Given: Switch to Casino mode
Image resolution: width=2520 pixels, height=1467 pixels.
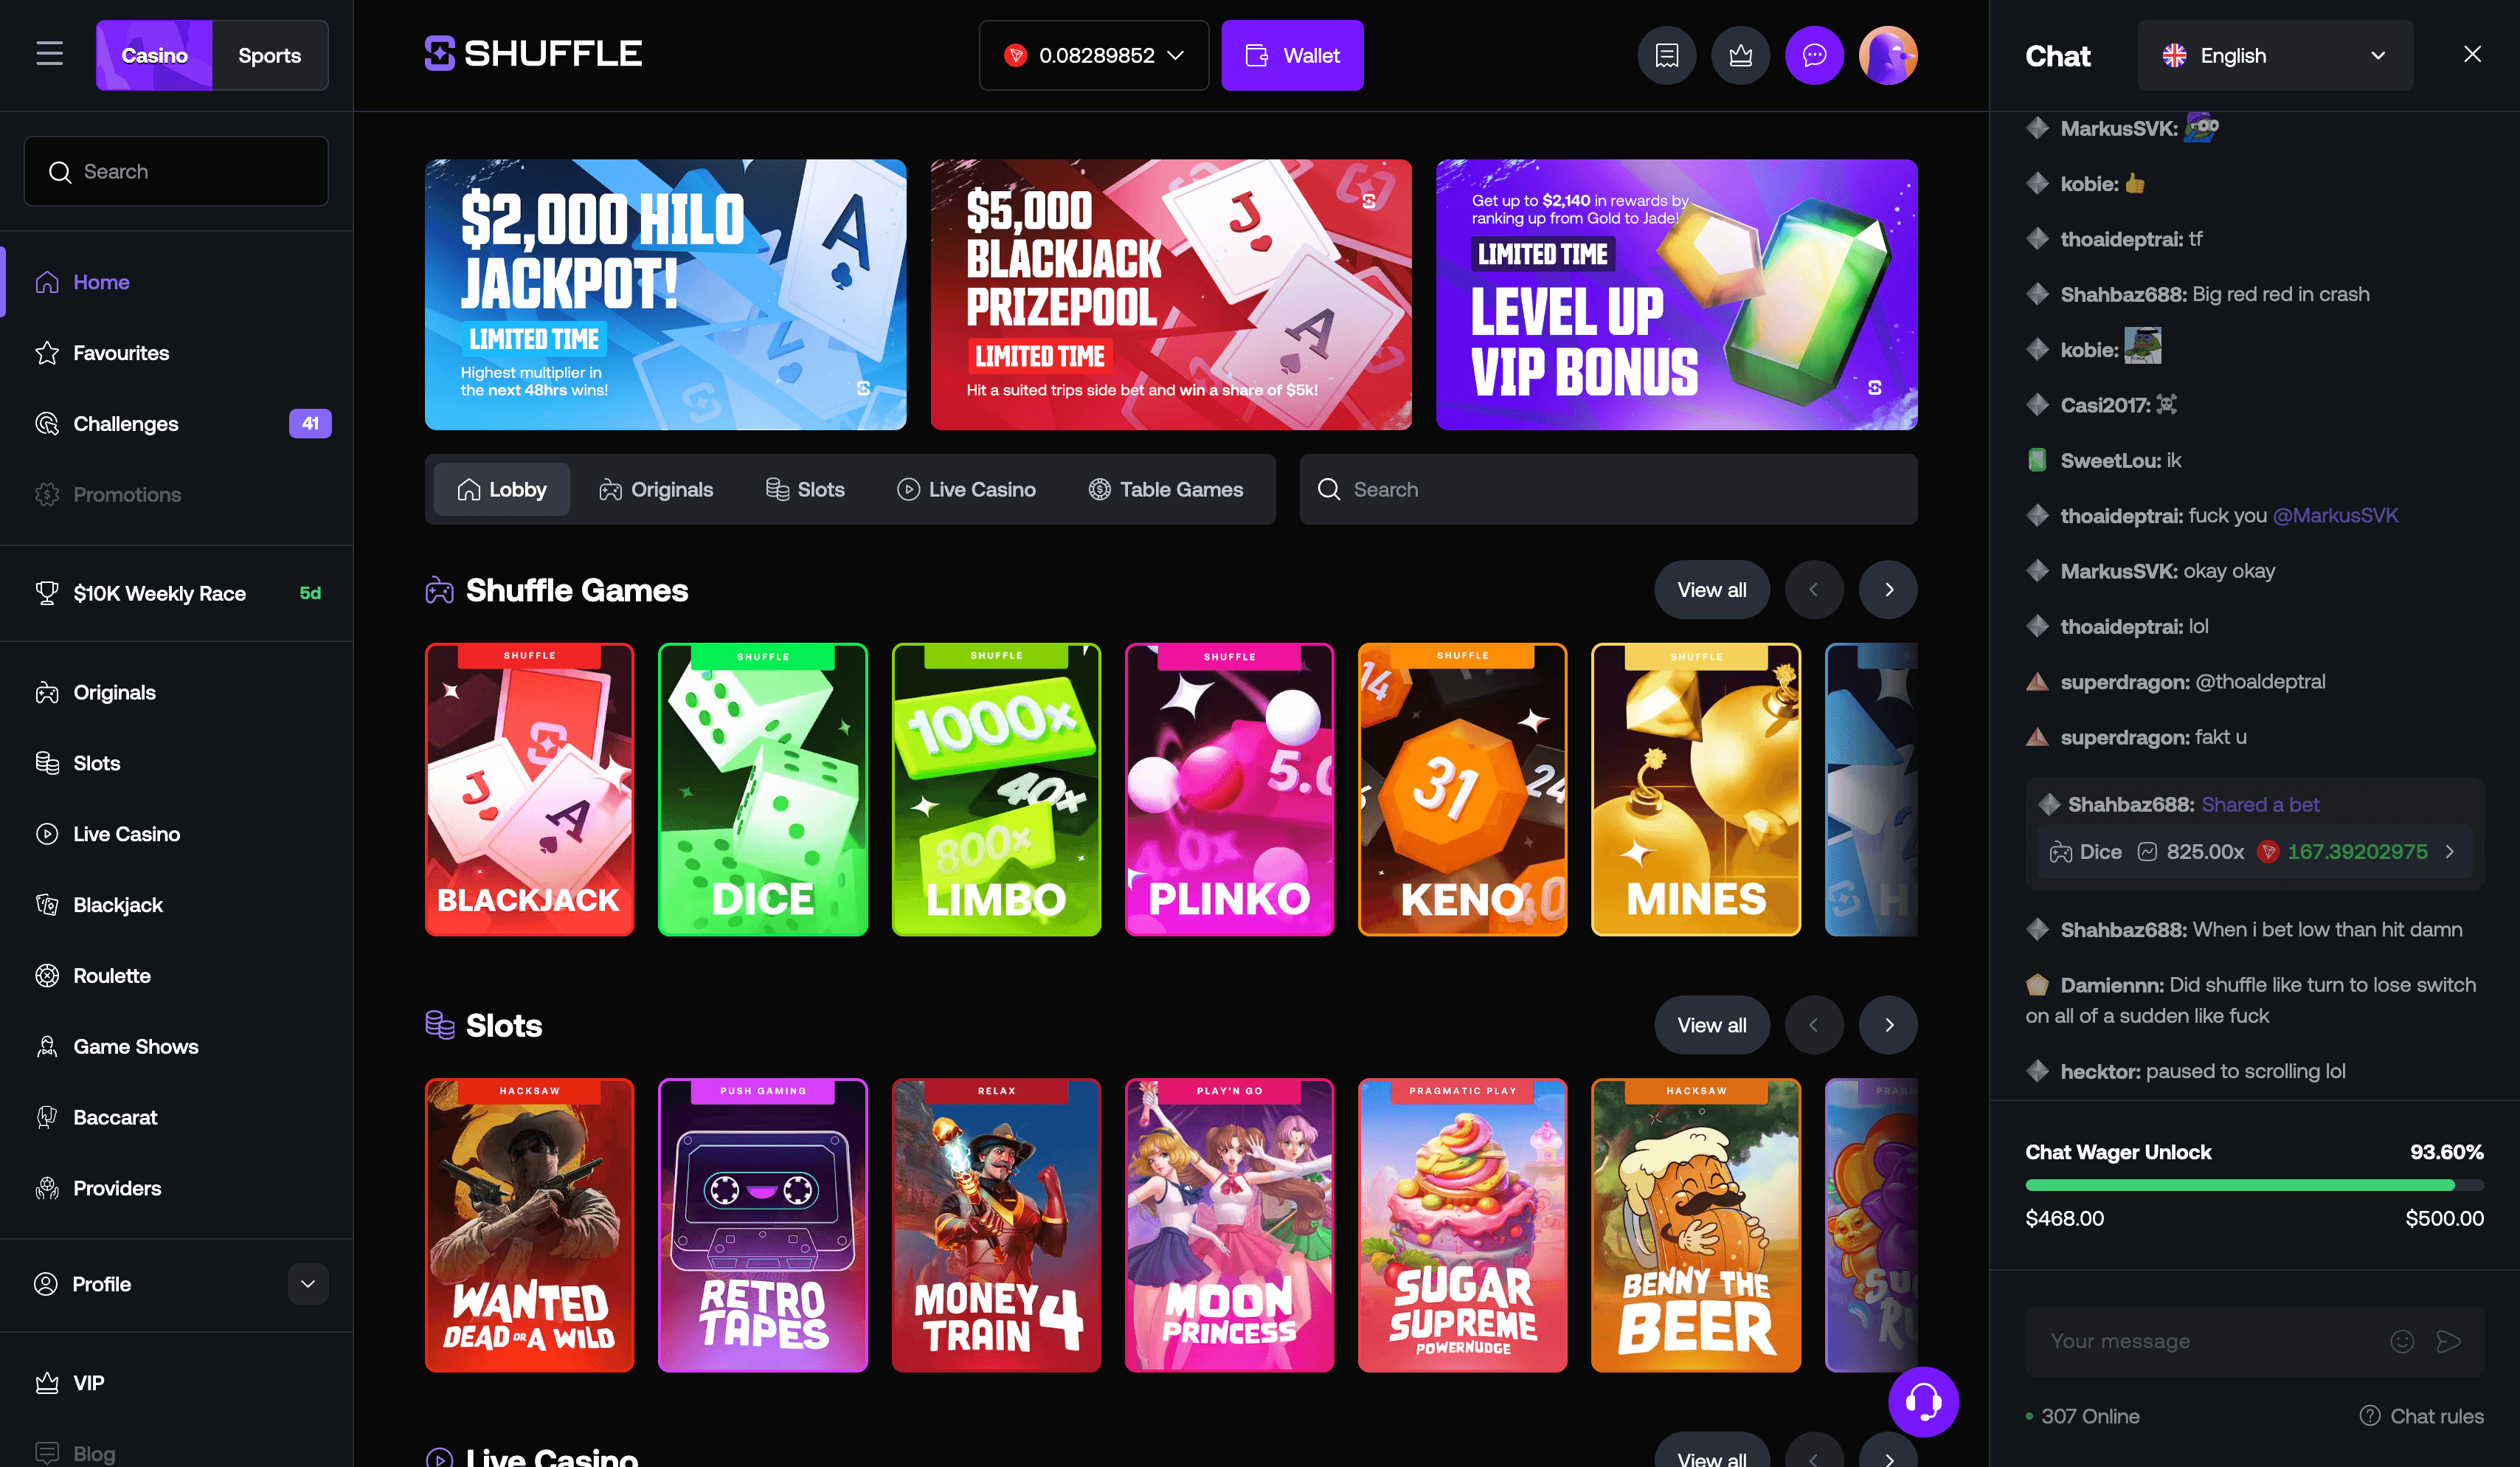Looking at the screenshot, I should point(154,55).
